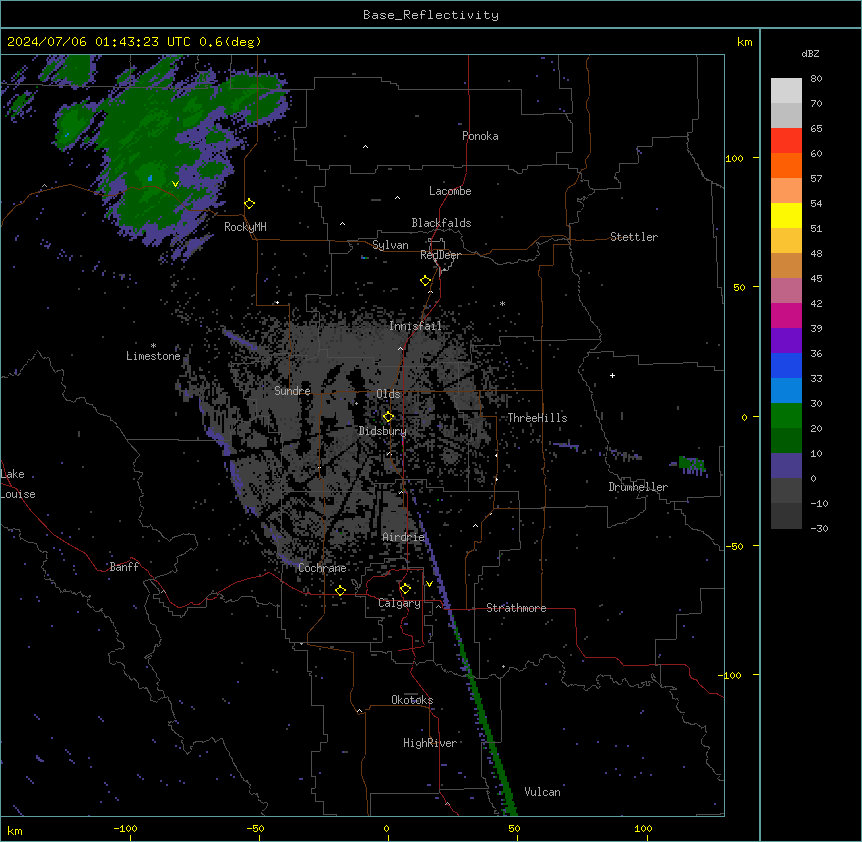Viewport: 862px width, 842px height.
Task: Click the Ponoka town label
Action: tap(480, 136)
